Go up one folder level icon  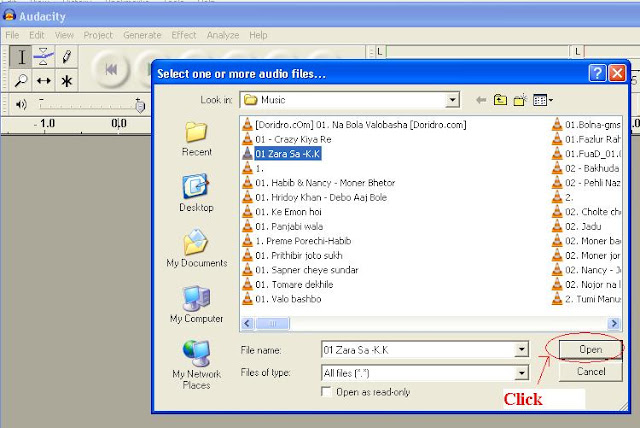point(500,100)
